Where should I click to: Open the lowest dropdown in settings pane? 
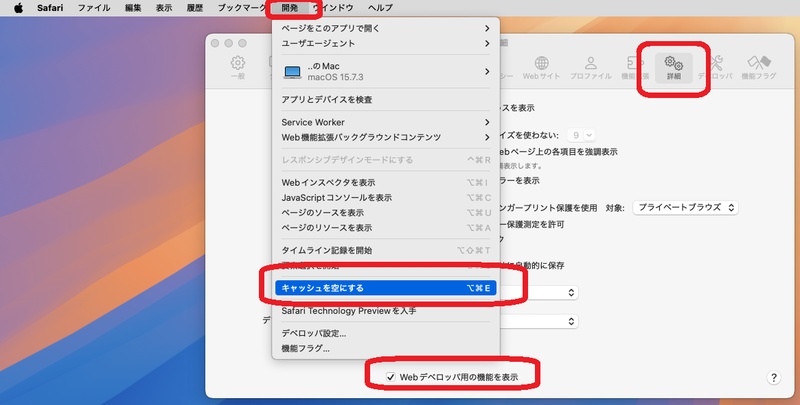coord(538,321)
